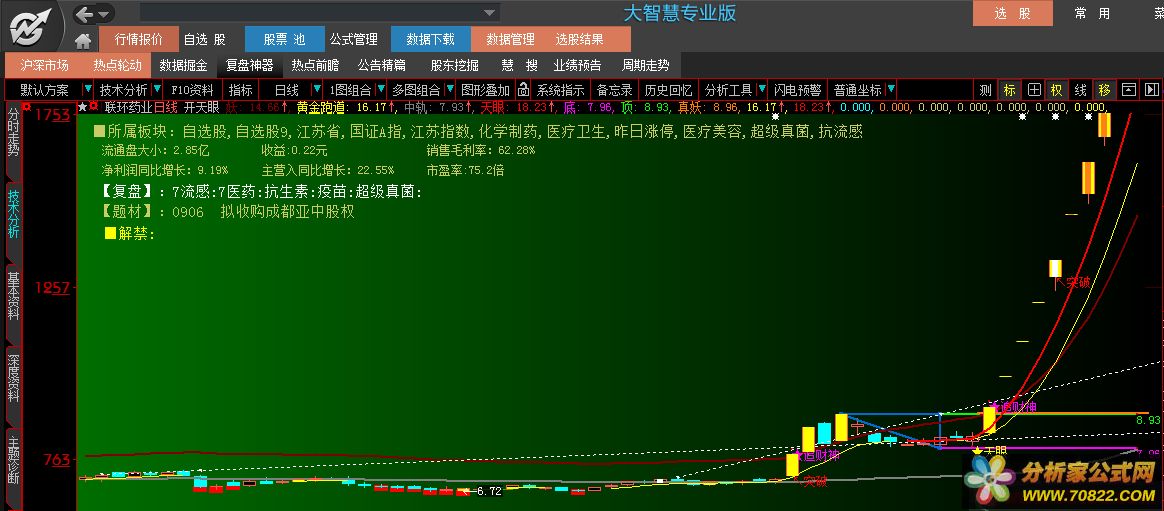Click the 分析工具 toolbar button
This screenshot has height=511, width=1164.
[x=728, y=90]
